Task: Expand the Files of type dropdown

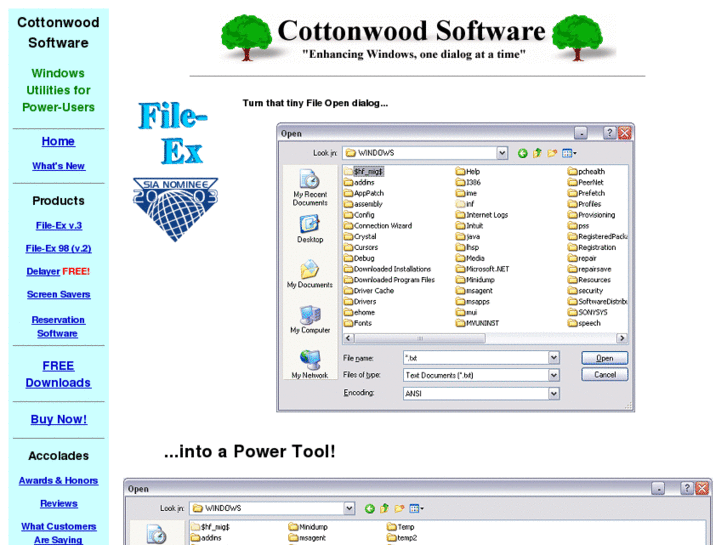Action: (x=554, y=375)
